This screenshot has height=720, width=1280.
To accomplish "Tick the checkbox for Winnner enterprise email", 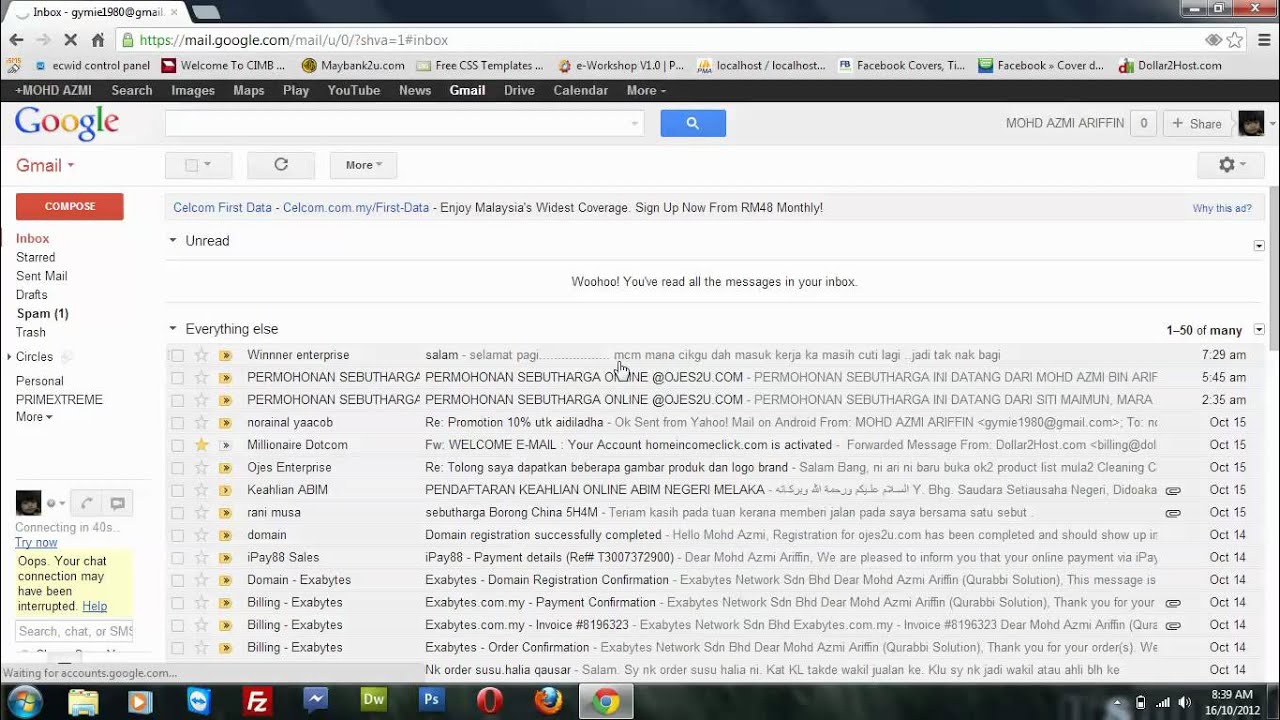I will click(177, 355).
